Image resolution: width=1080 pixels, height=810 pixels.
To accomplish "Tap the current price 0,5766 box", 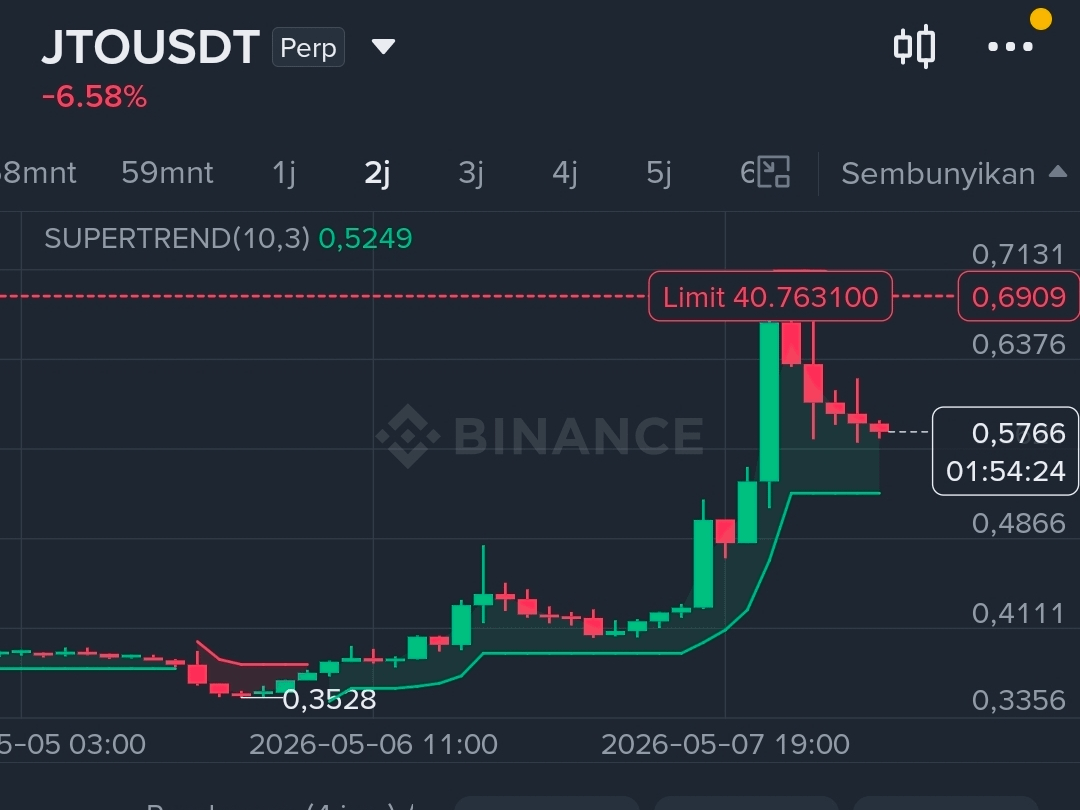I will [x=1005, y=451].
